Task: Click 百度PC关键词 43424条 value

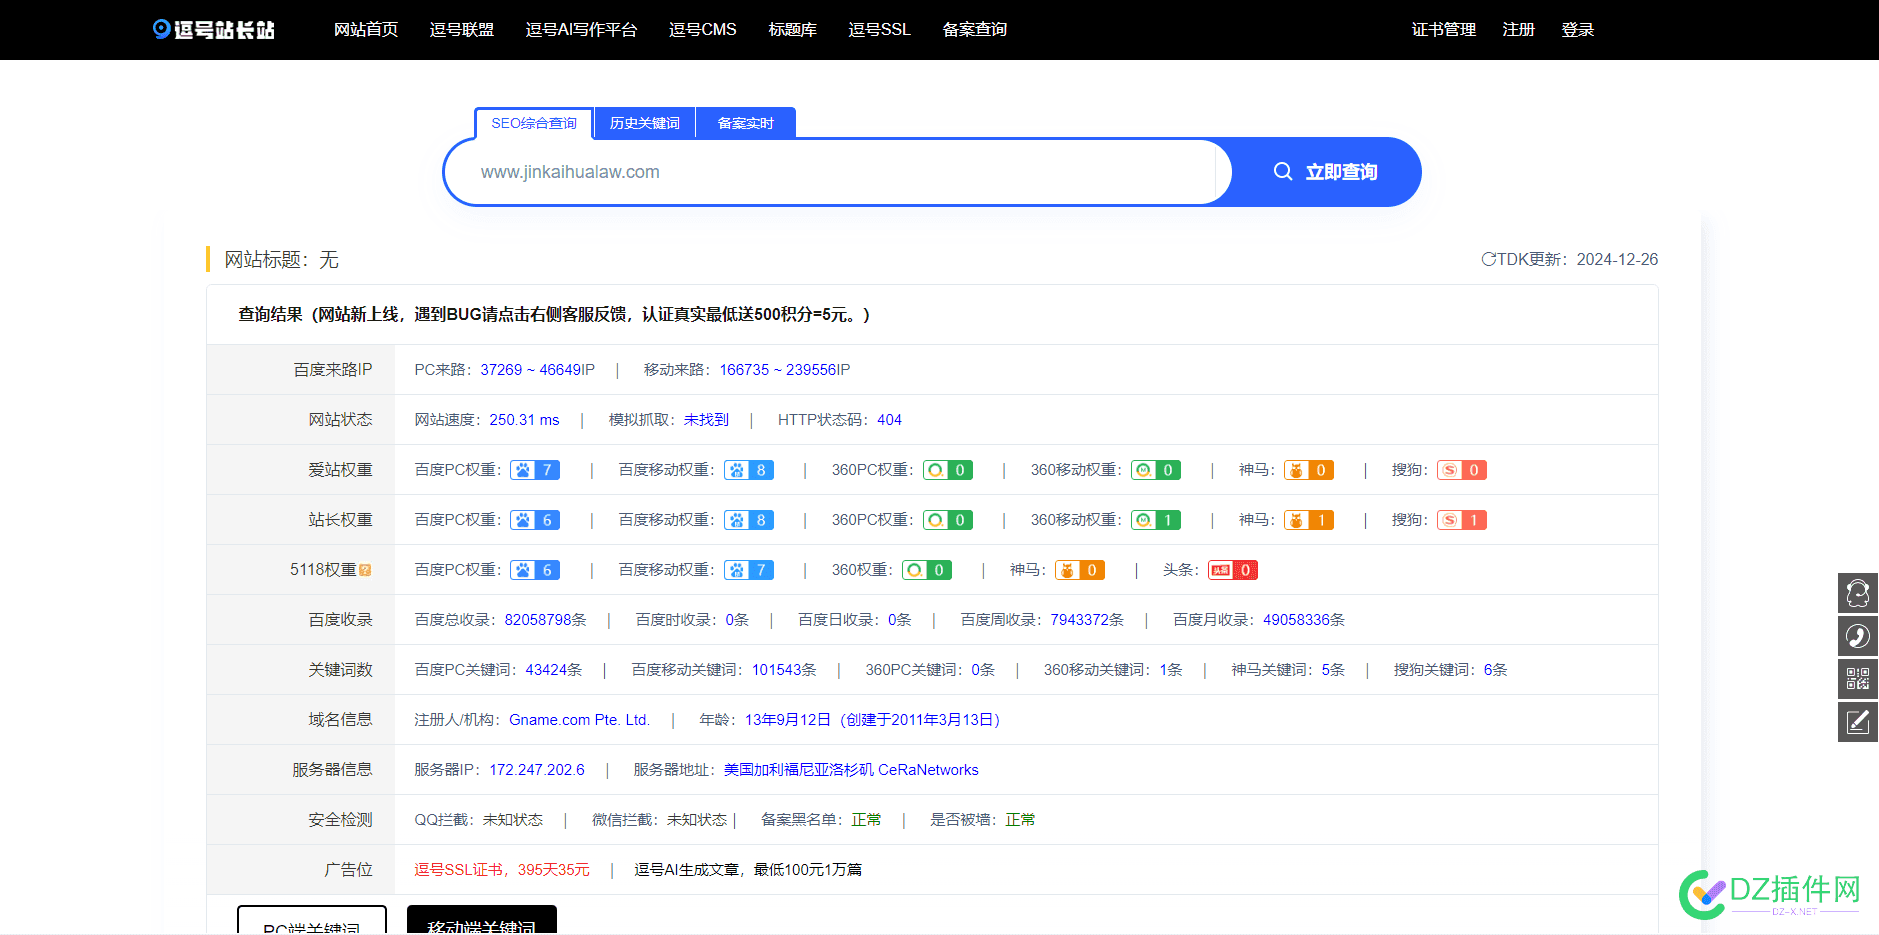Action: pos(554,670)
